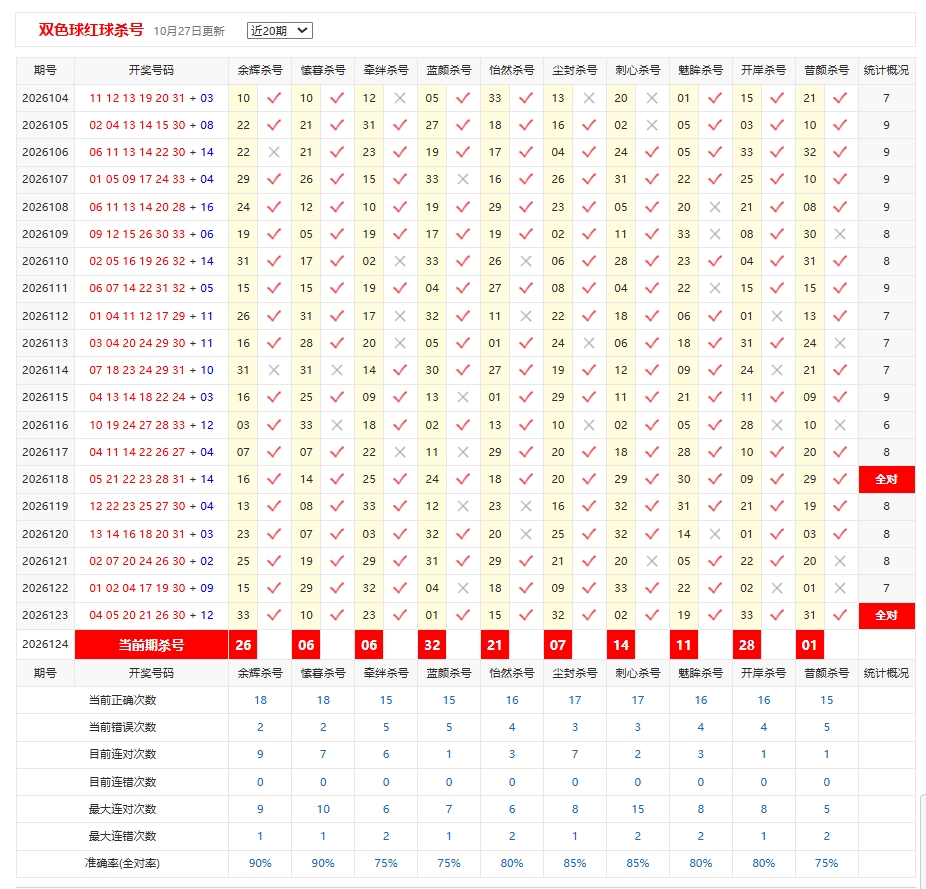Click the gray X for 尘封杀号 in row 2026104
This screenshot has width=926, height=889.
589,98
